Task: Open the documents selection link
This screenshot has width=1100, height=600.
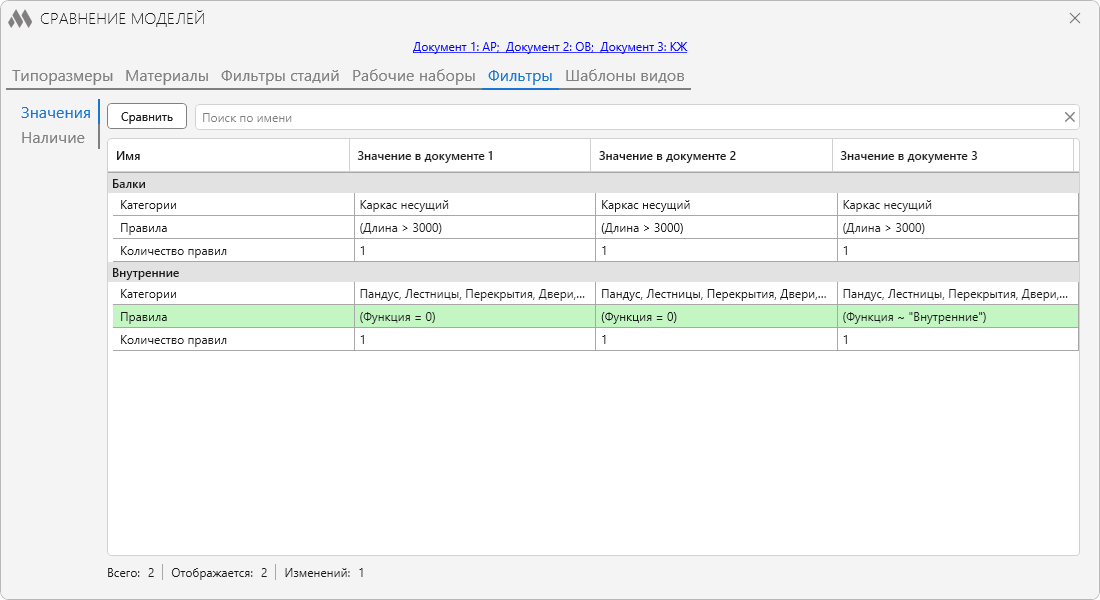Action: [550, 47]
